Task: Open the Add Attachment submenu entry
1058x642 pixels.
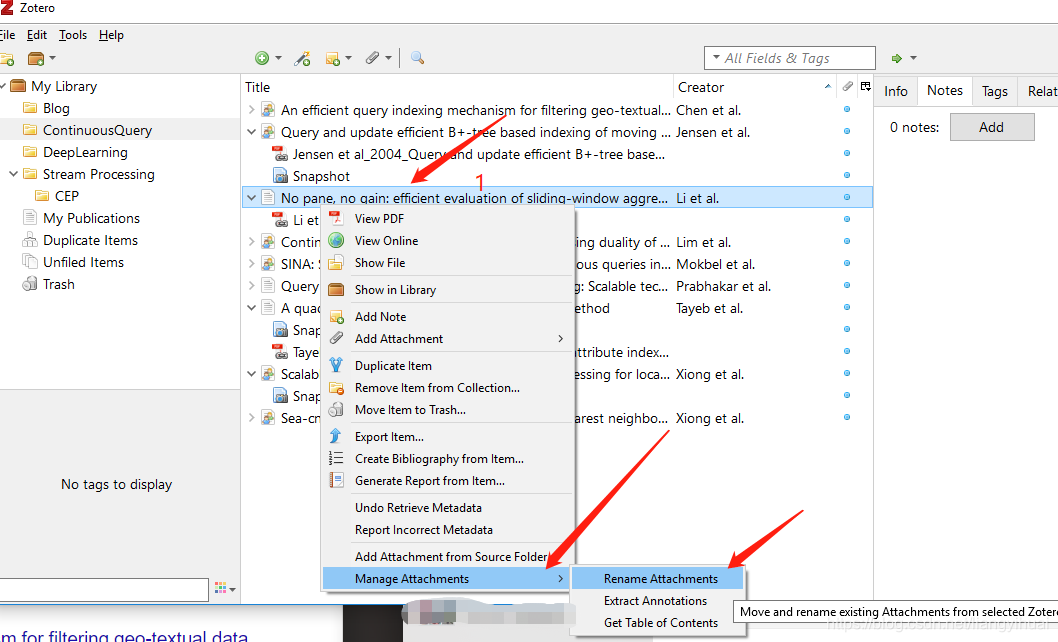Action: click(x=447, y=339)
